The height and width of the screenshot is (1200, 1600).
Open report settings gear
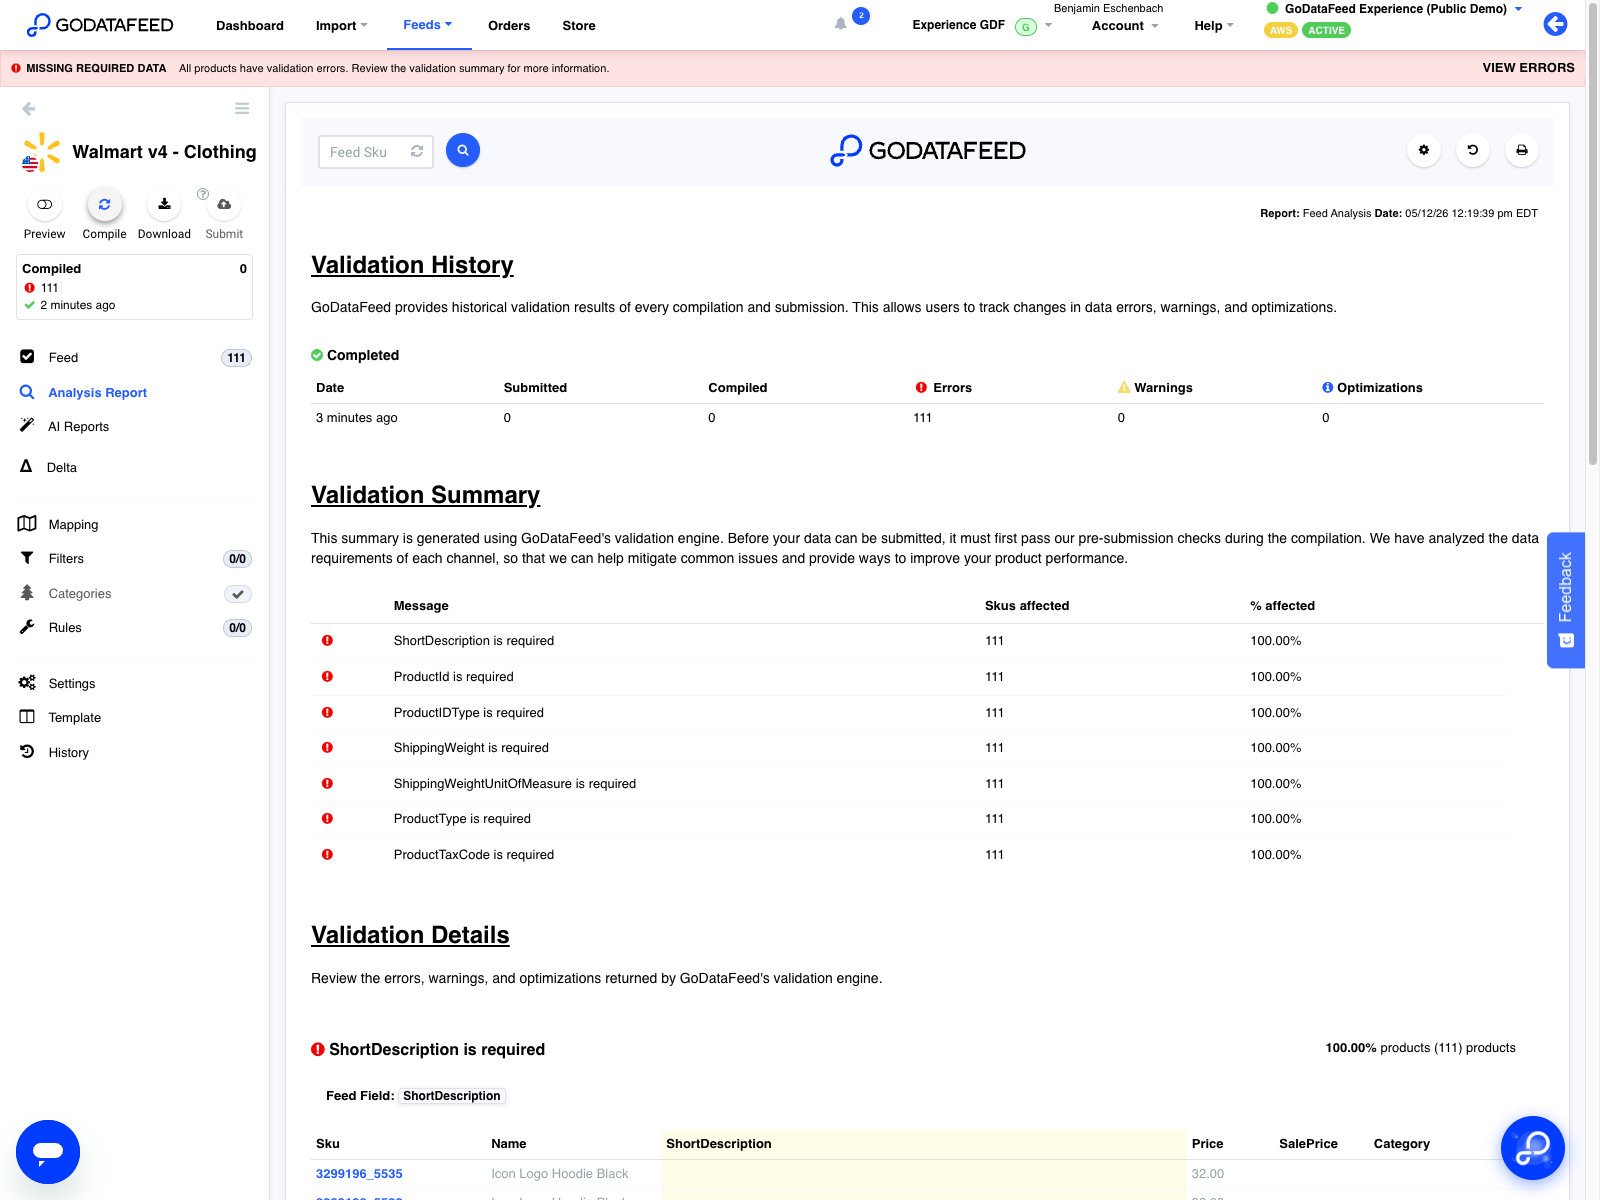[x=1424, y=150]
